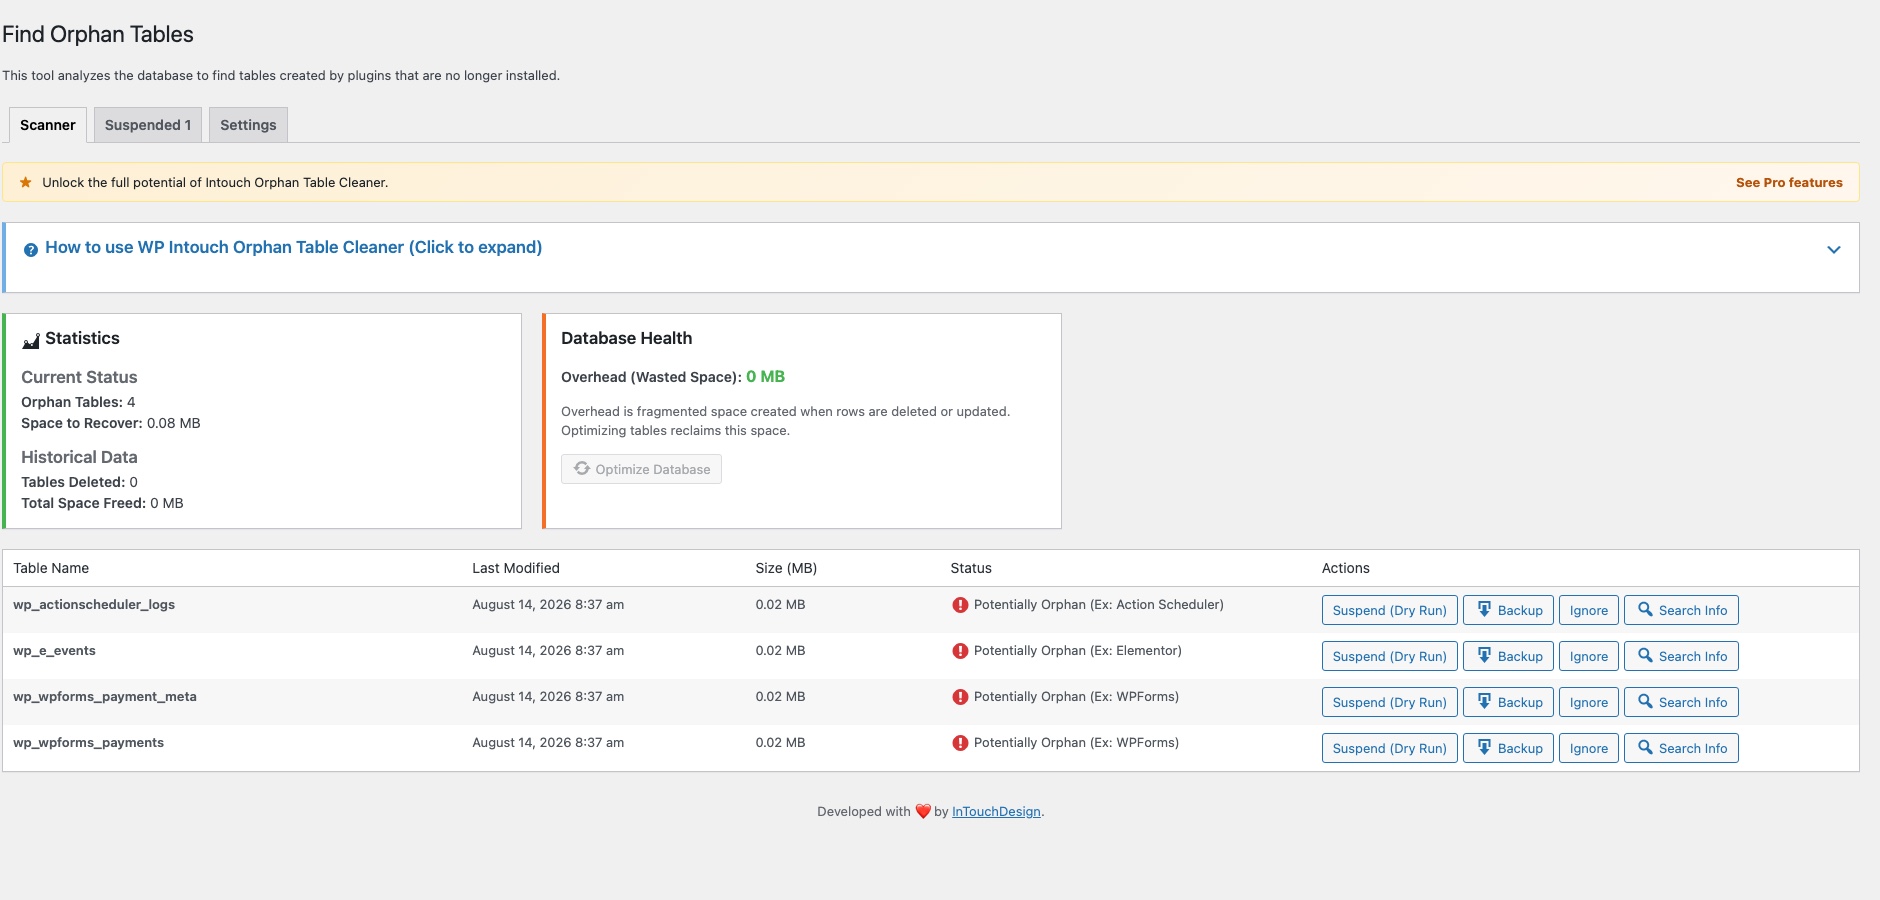
Task: Click the Orphan Tables: 4 statistic
Action: (78, 402)
